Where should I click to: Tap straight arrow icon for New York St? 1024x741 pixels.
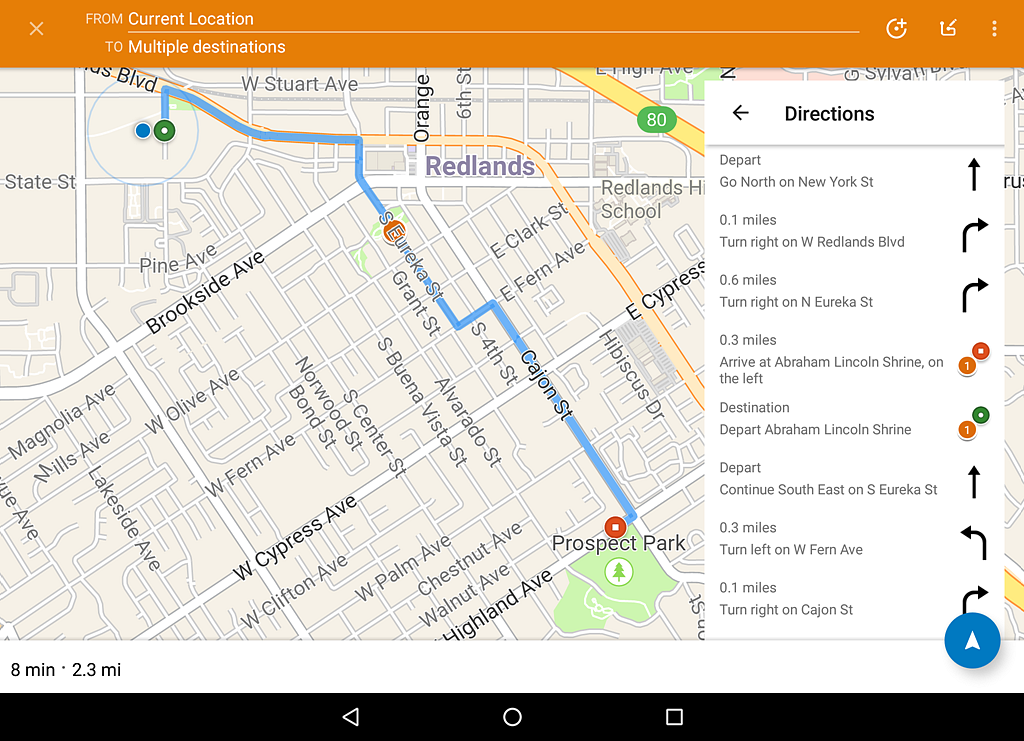tap(974, 174)
